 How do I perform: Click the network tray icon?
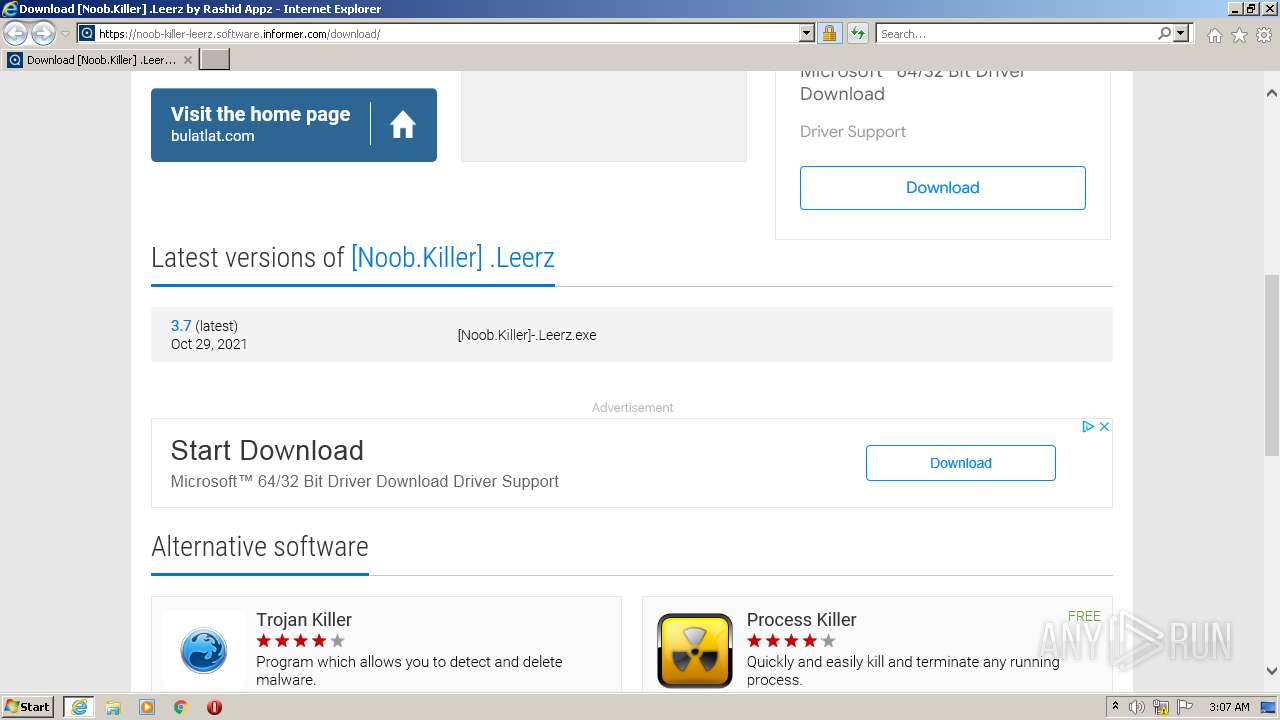coord(1162,707)
